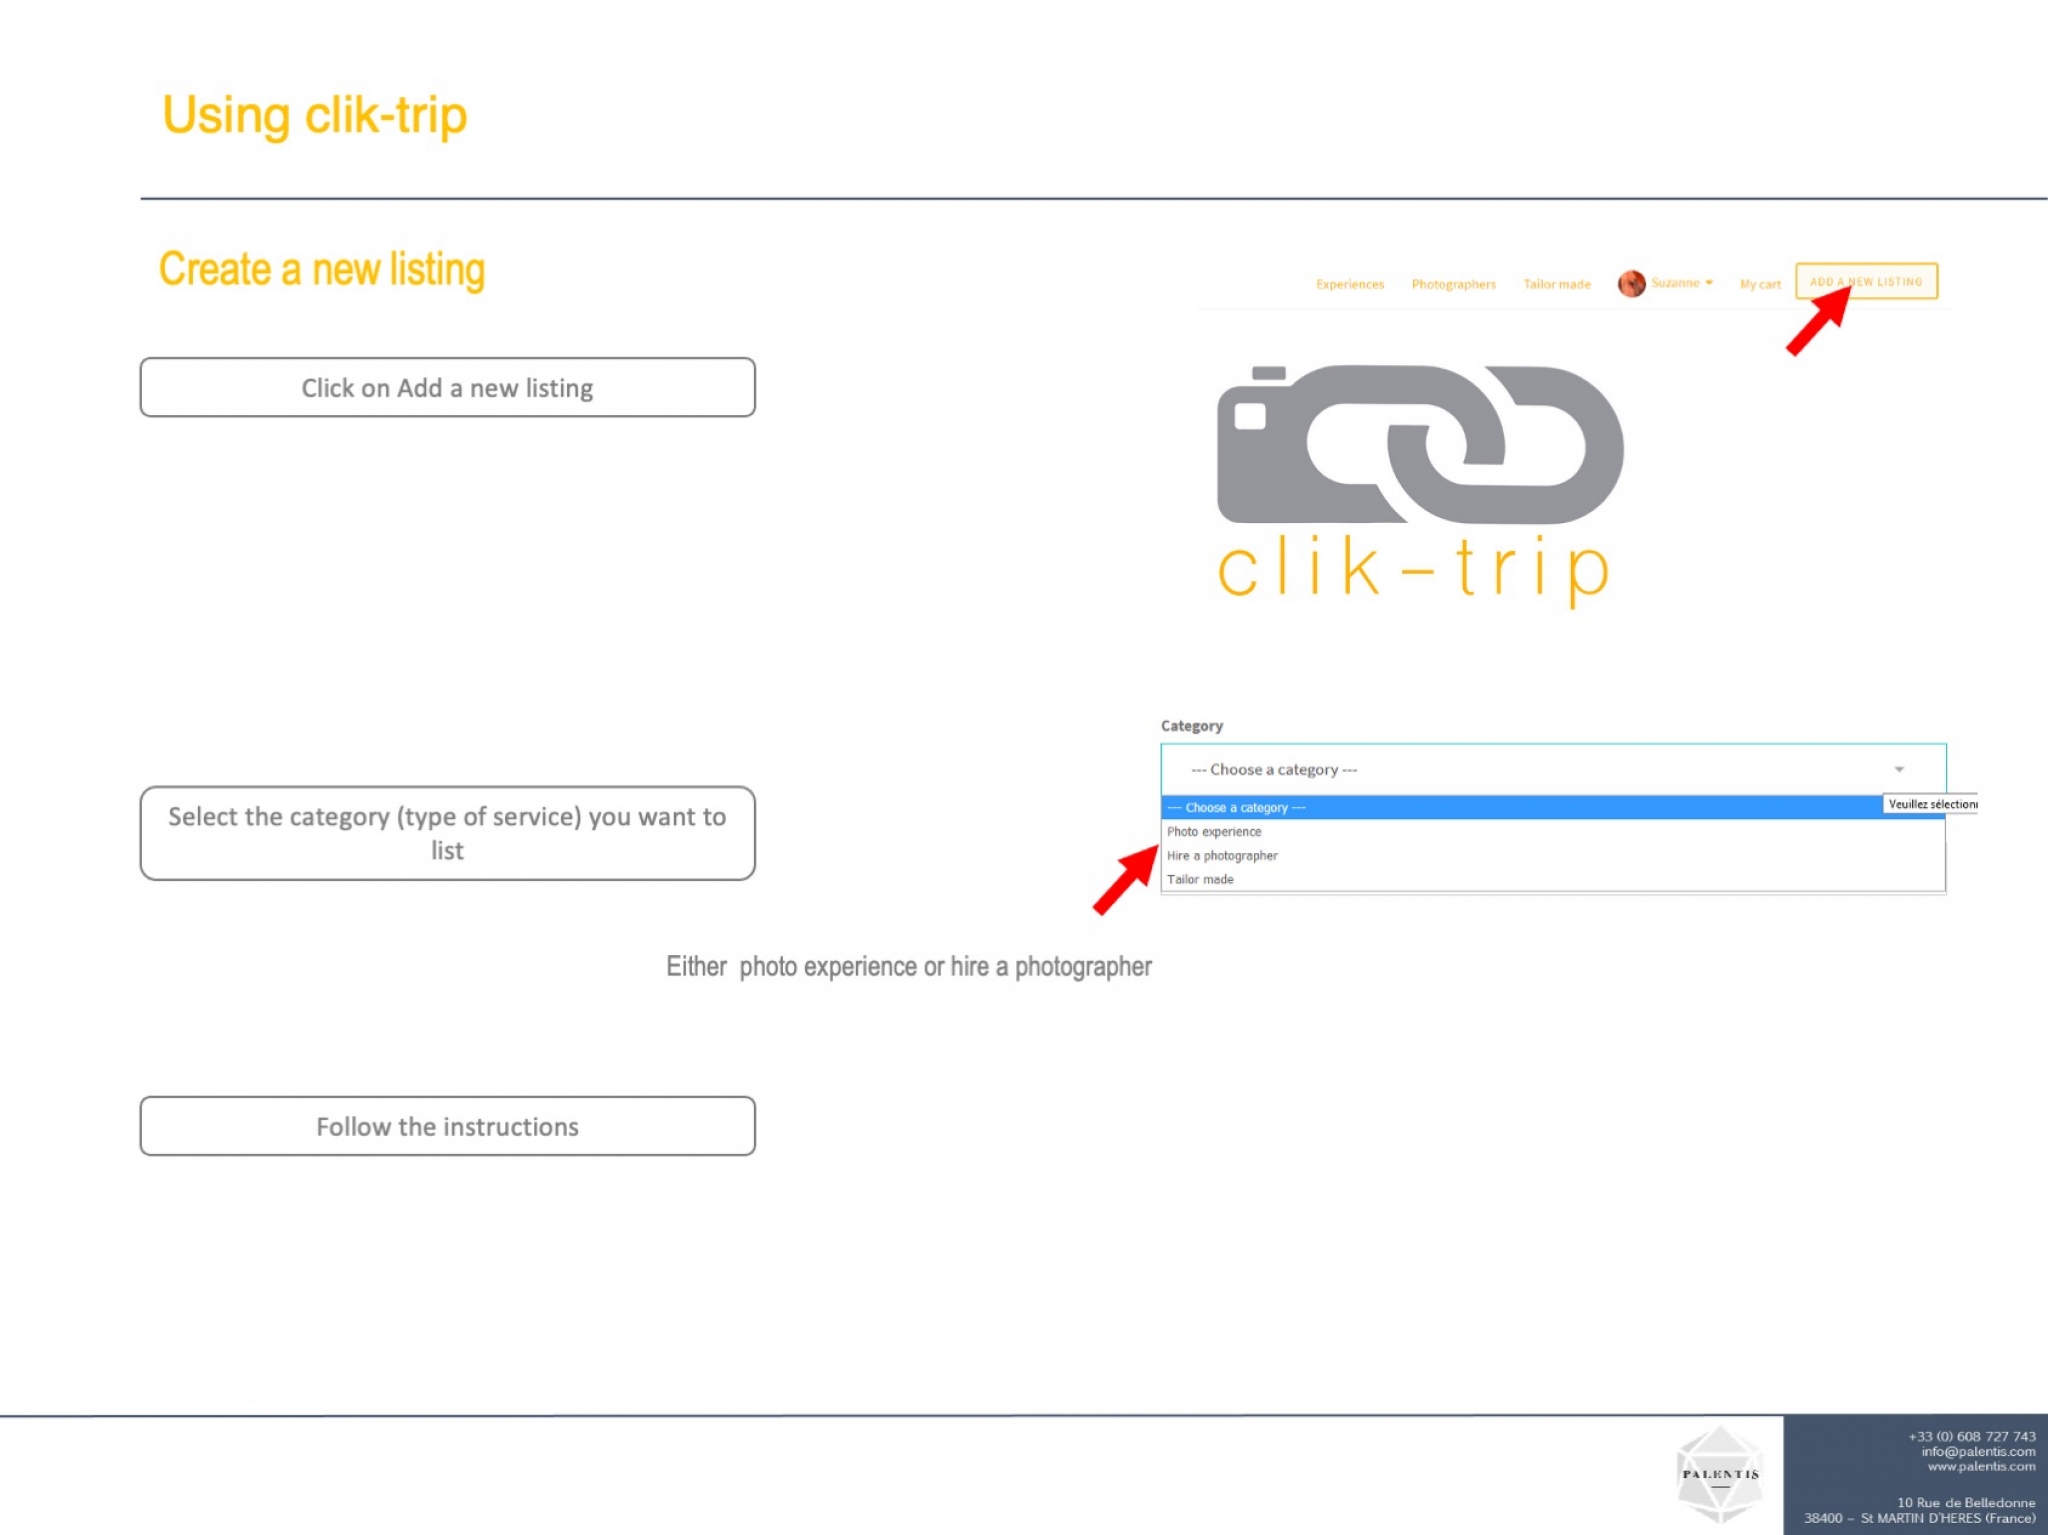Select Hire a photographer option
This screenshot has height=1535, width=2048.
pos(1553,856)
